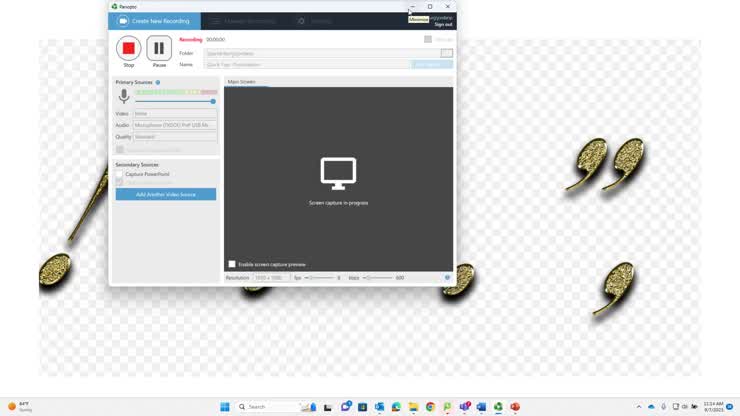Click the help icon at preview bottom right

447,278
